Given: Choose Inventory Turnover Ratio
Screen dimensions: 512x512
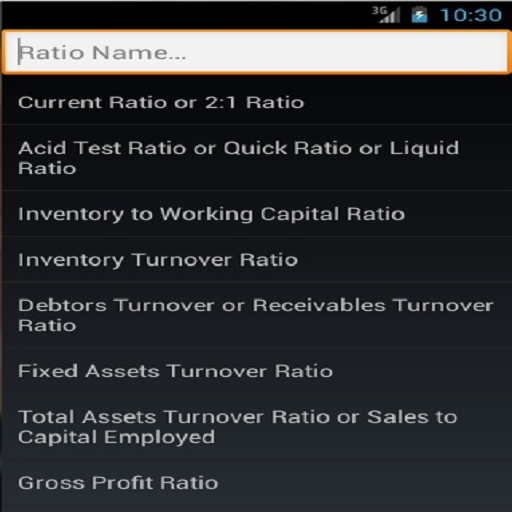Looking at the screenshot, I should [x=256, y=259].
